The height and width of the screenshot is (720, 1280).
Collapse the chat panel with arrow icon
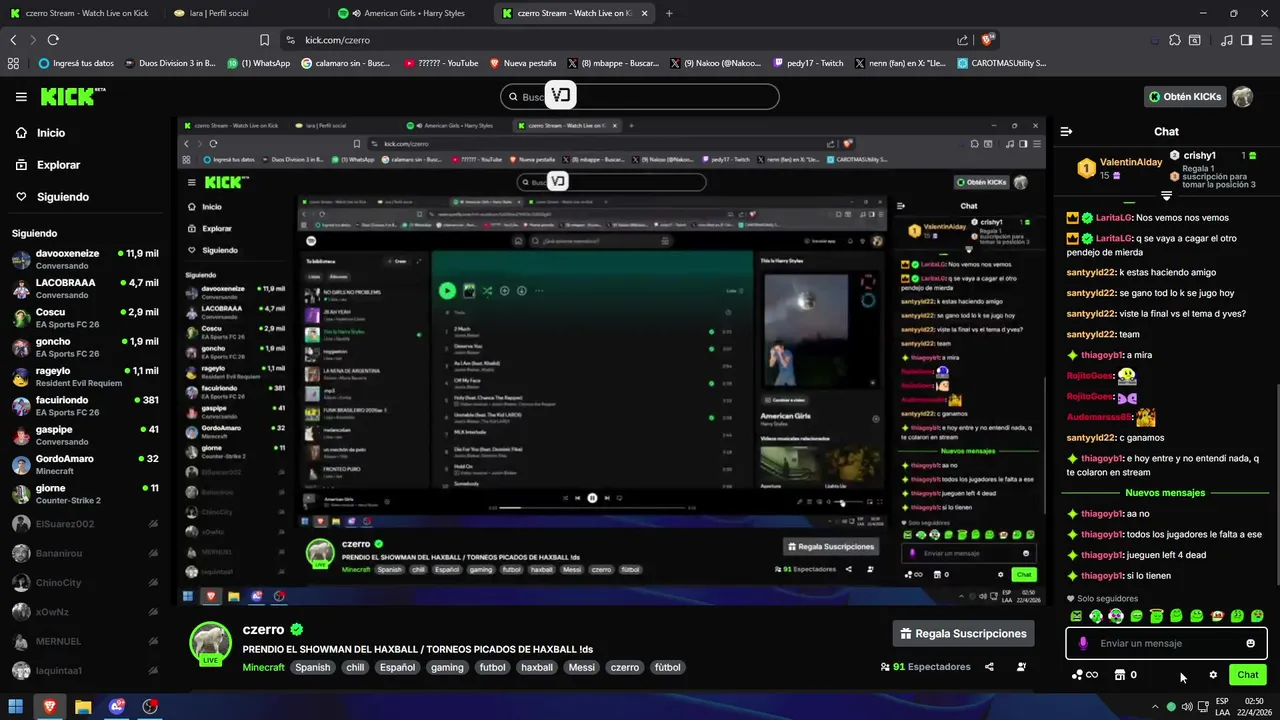(1066, 131)
